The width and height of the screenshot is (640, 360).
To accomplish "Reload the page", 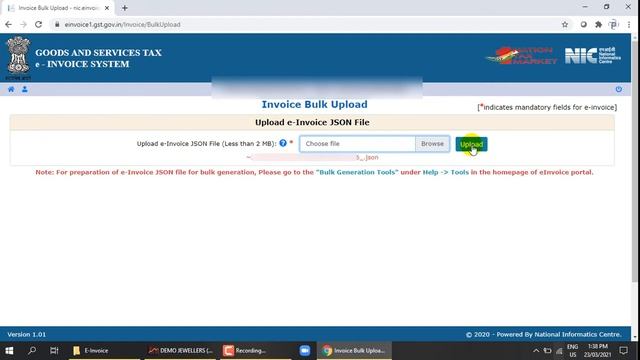I will 38,24.
